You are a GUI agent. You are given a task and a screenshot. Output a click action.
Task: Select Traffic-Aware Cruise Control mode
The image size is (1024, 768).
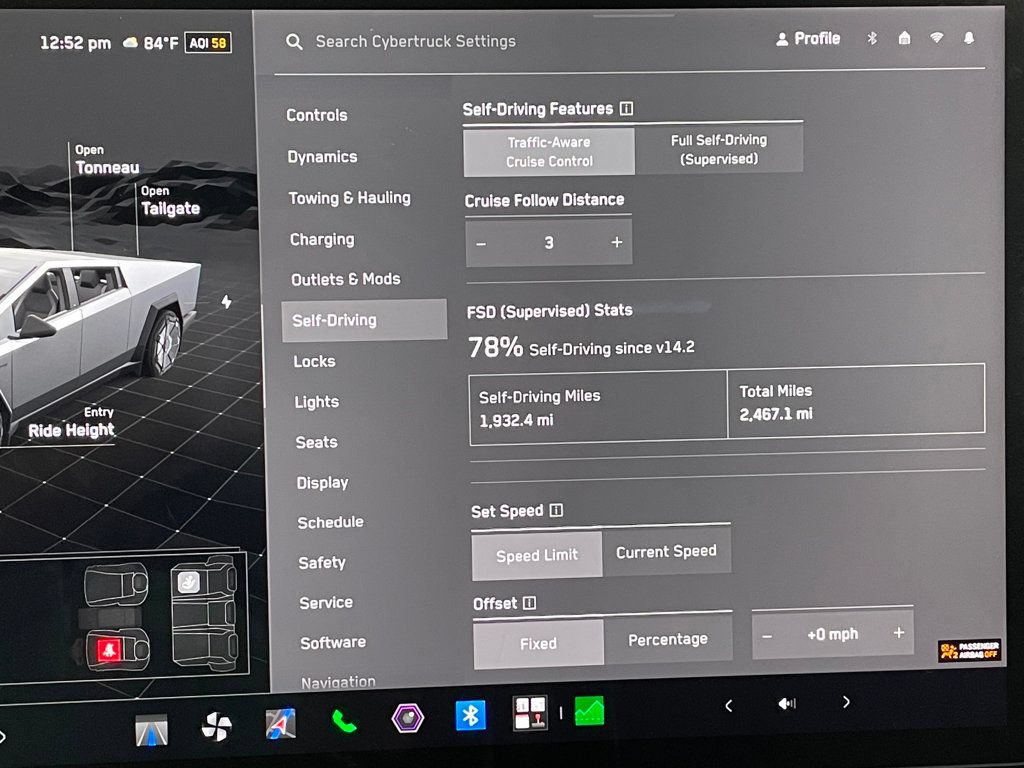(x=549, y=152)
